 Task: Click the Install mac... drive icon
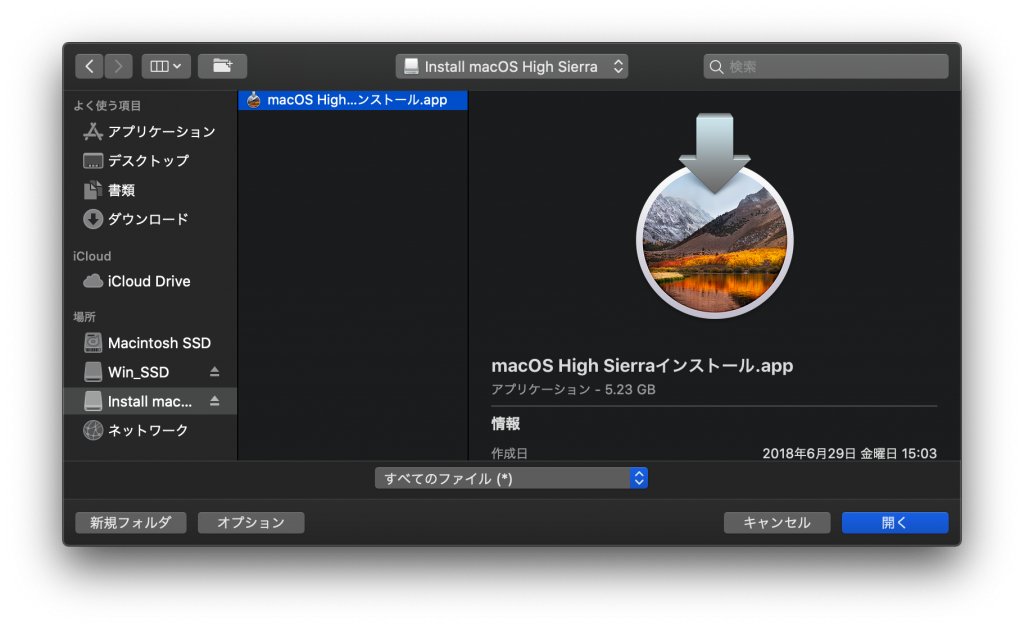(x=93, y=401)
